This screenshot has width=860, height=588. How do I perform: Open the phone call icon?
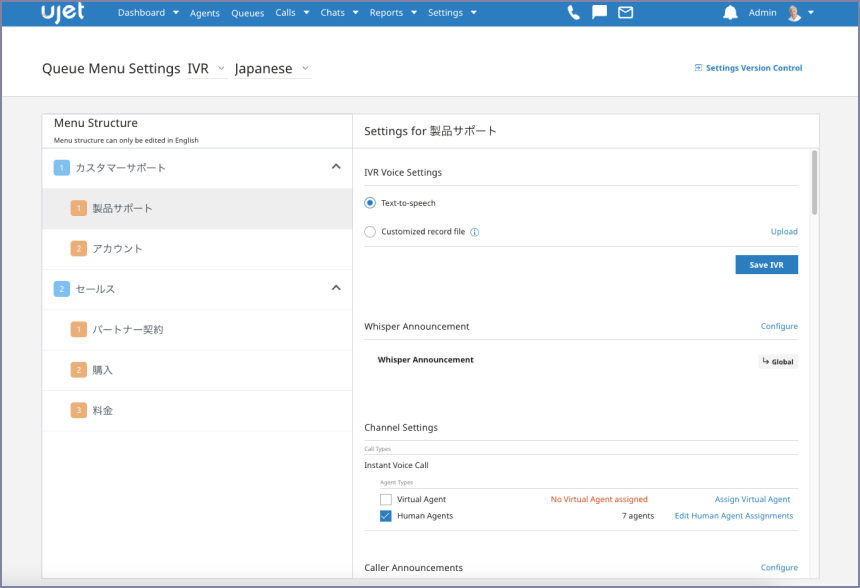click(x=574, y=13)
